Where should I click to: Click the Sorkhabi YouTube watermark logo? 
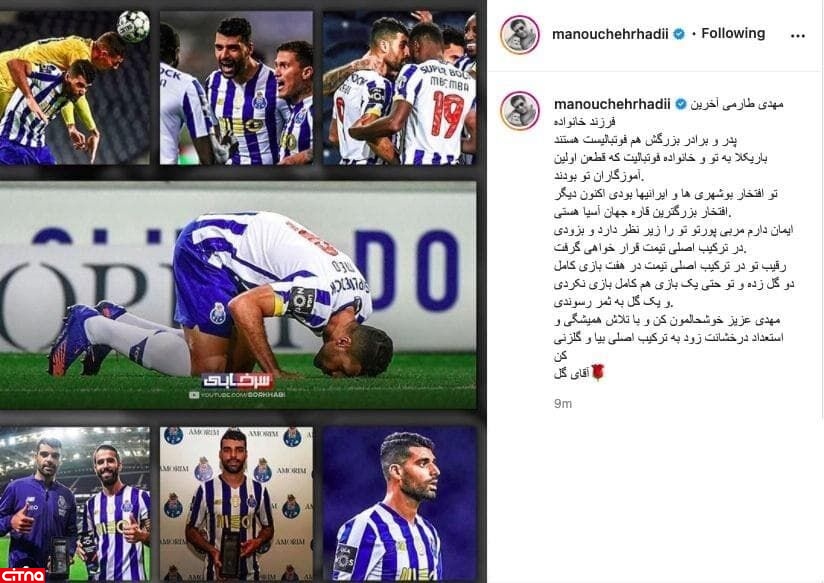(x=238, y=384)
